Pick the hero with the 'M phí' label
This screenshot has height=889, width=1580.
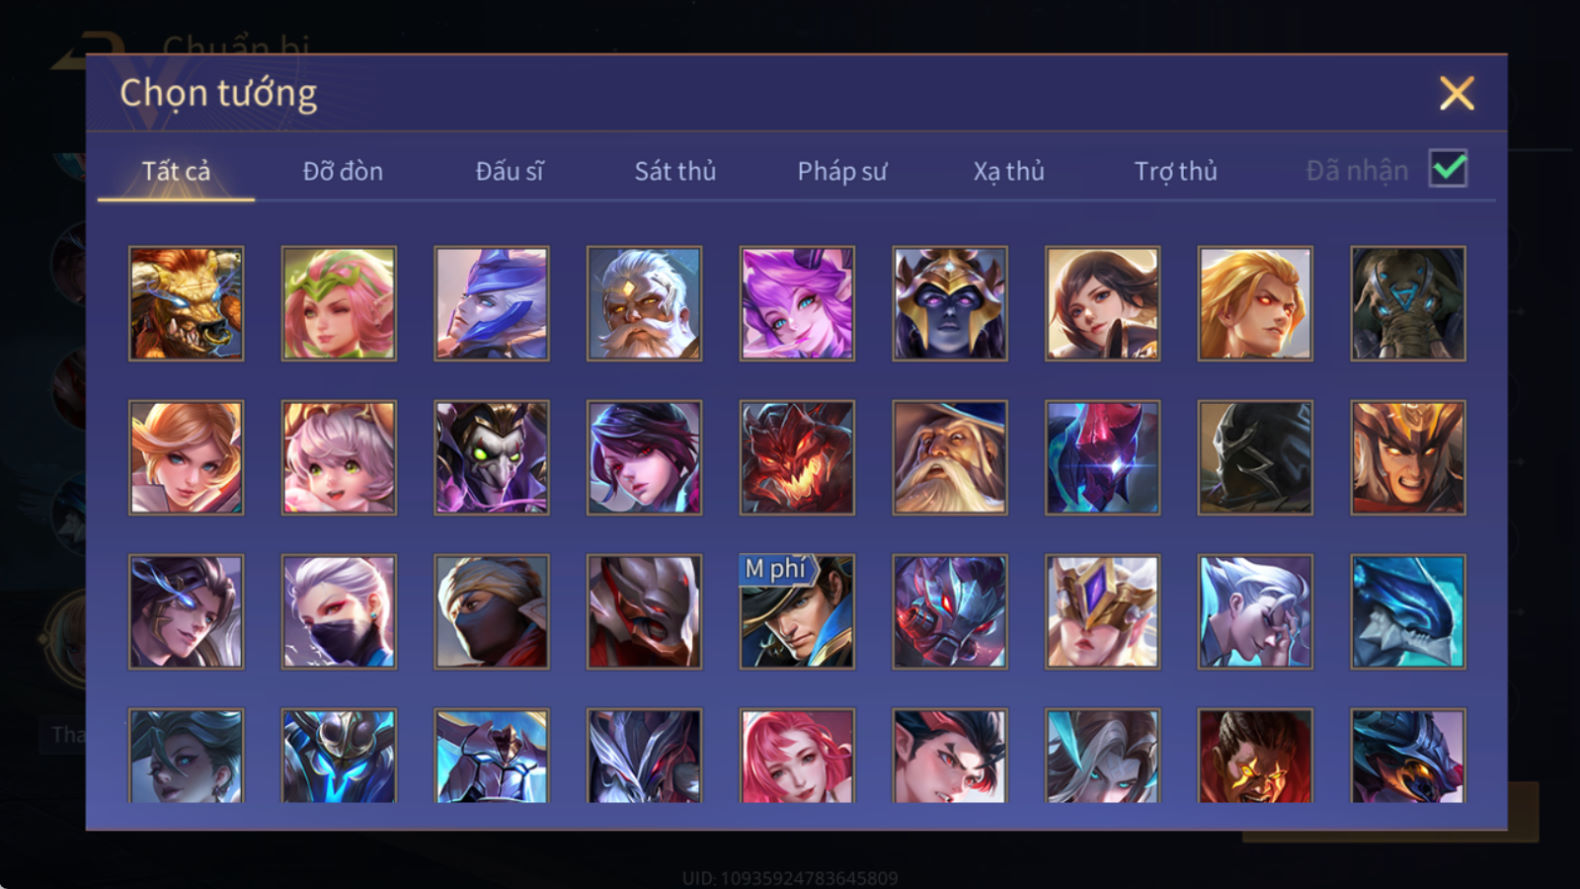click(797, 612)
